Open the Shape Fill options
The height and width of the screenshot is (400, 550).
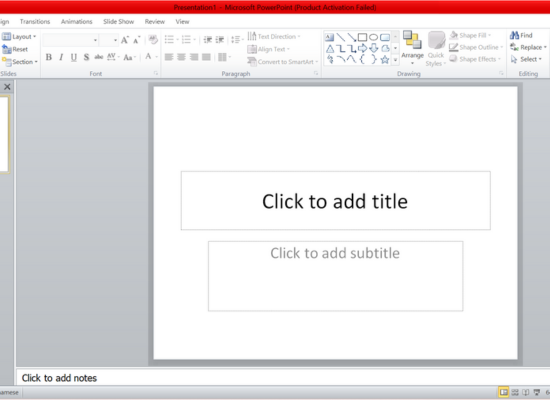[x=470, y=35]
